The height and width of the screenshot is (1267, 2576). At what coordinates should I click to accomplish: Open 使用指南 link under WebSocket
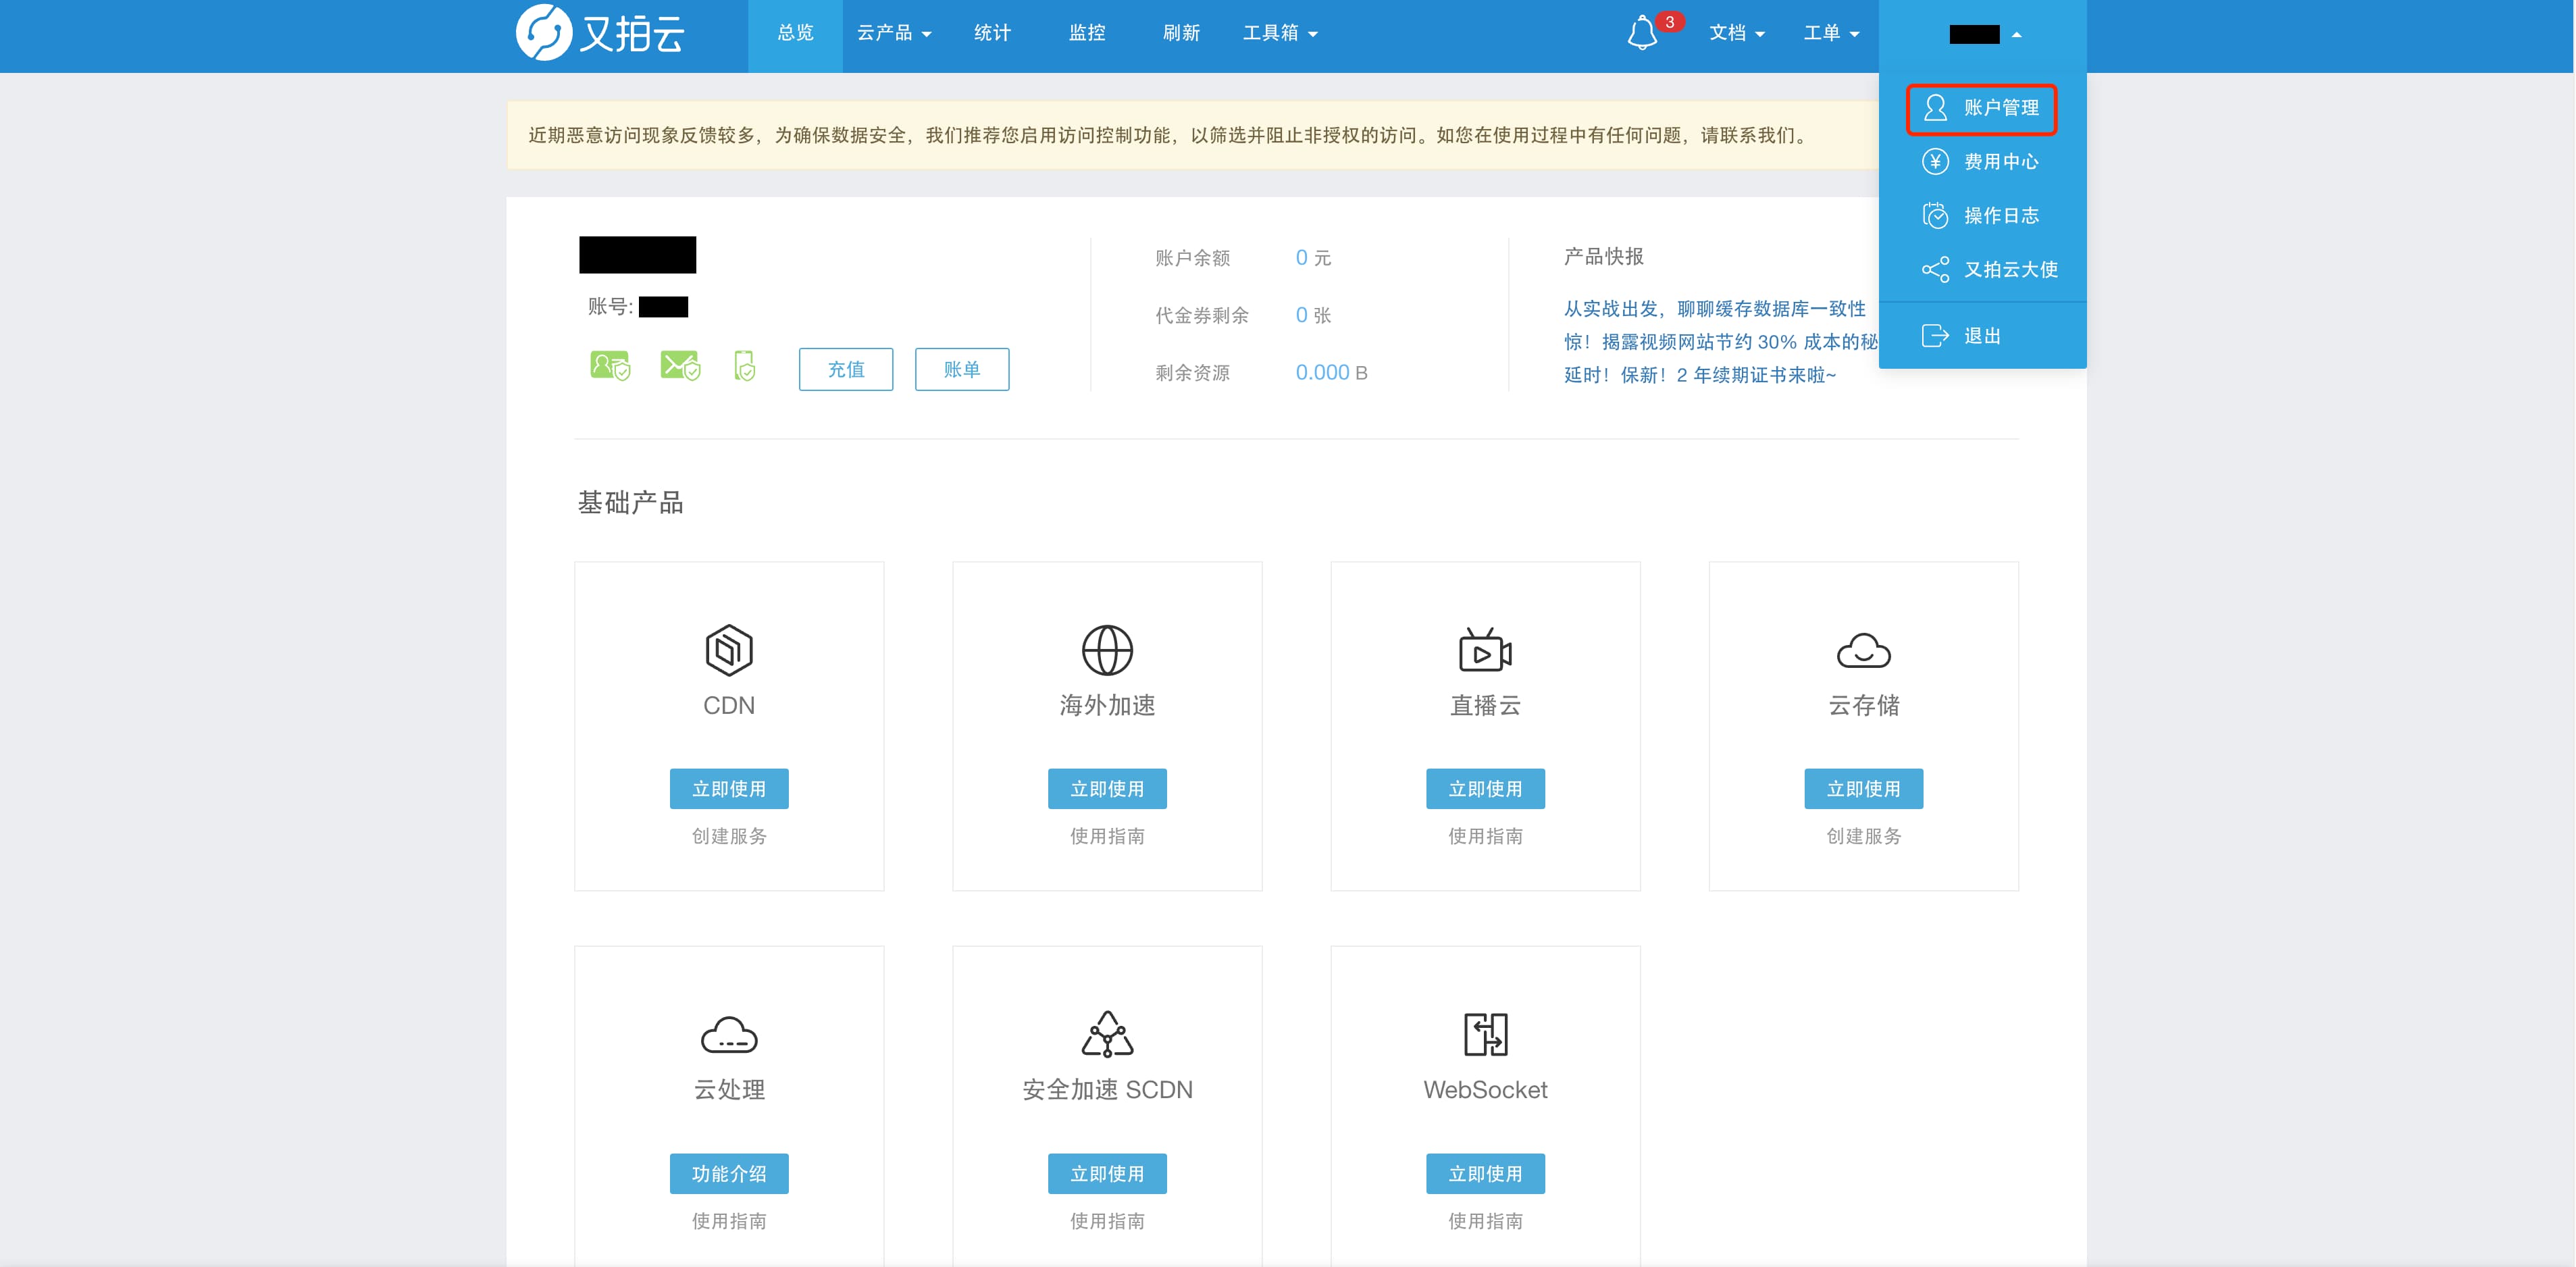click(x=1485, y=1221)
